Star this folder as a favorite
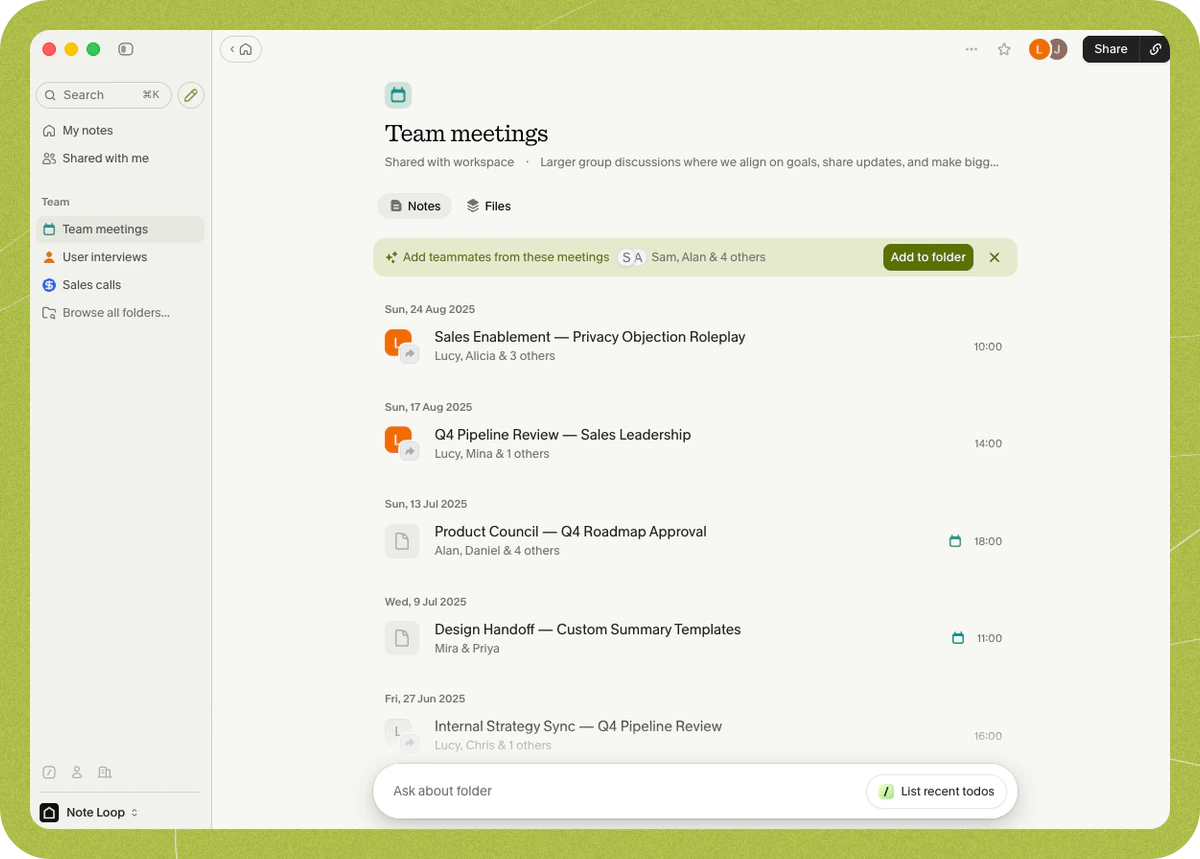Image resolution: width=1200 pixels, height=859 pixels. click(1004, 49)
